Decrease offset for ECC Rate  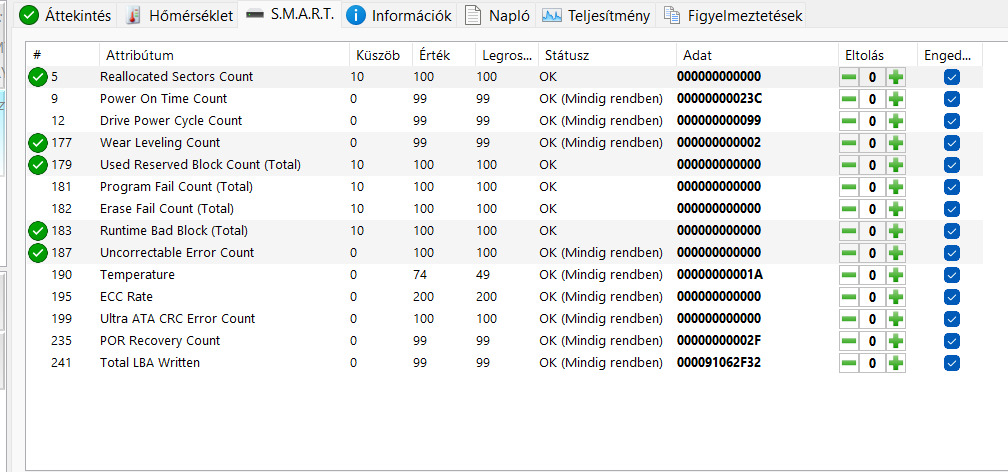(x=848, y=297)
